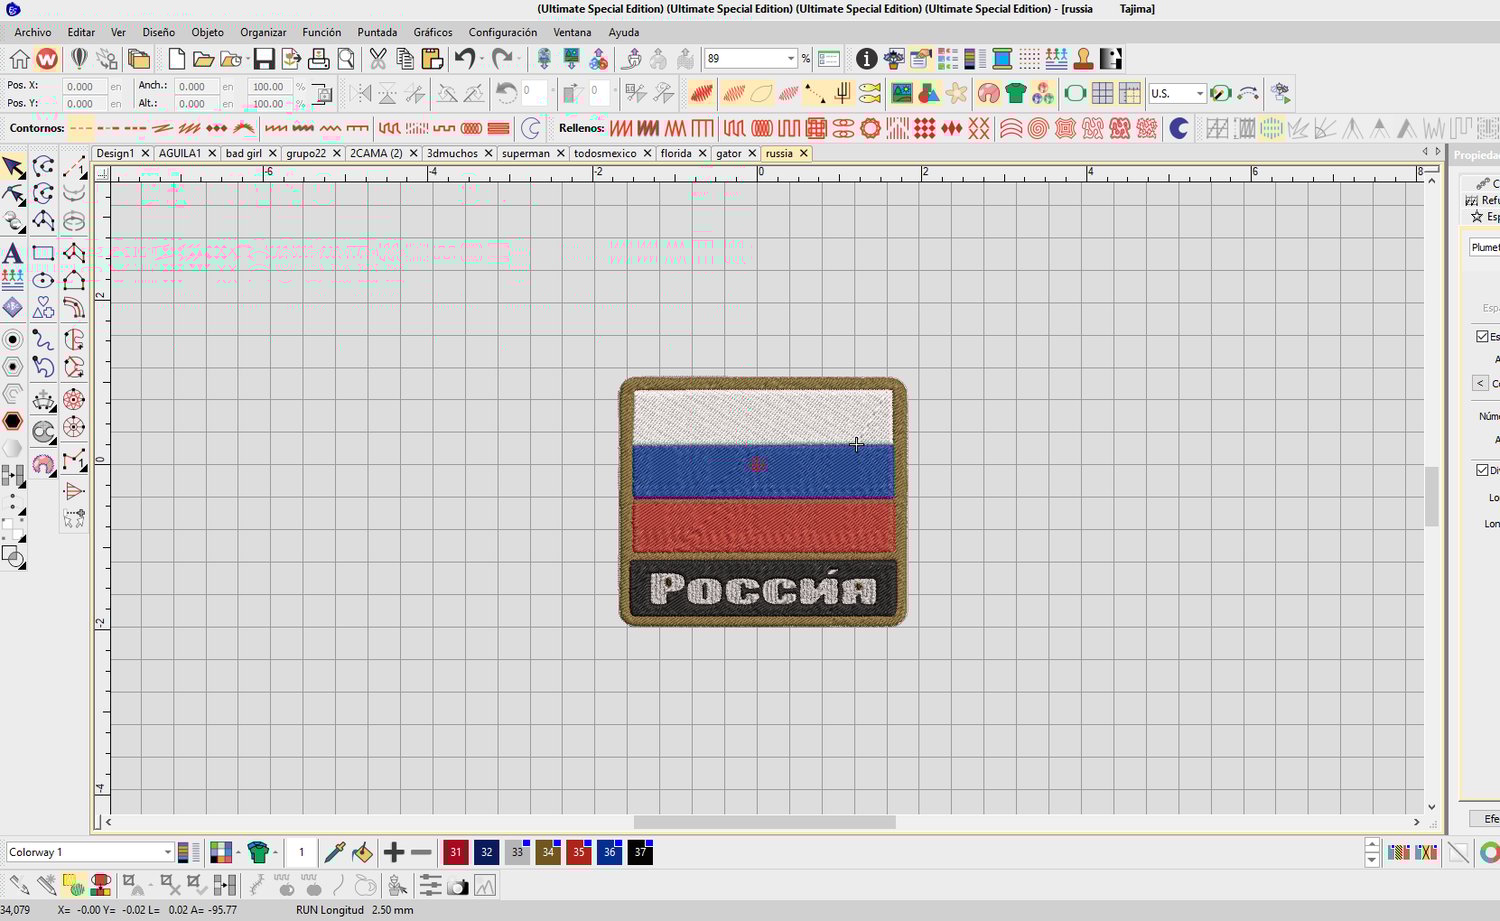Add a color with the plus icon
The width and height of the screenshot is (1500, 921).
(394, 853)
